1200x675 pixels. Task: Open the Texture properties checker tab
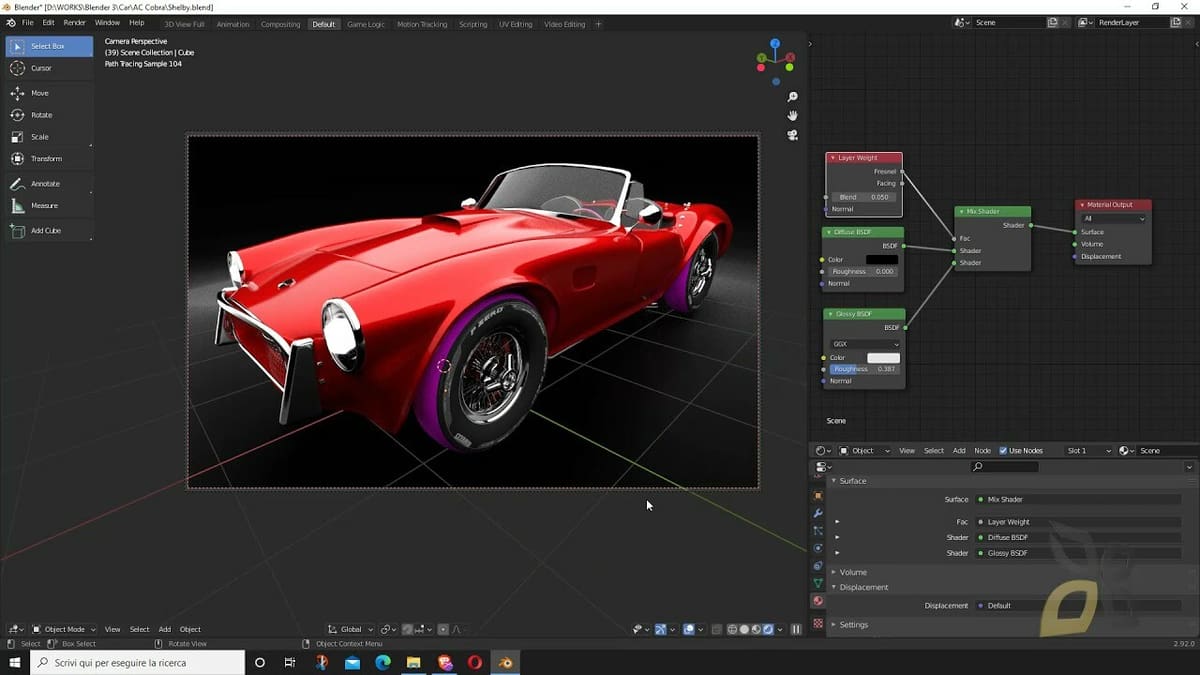click(x=818, y=623)
